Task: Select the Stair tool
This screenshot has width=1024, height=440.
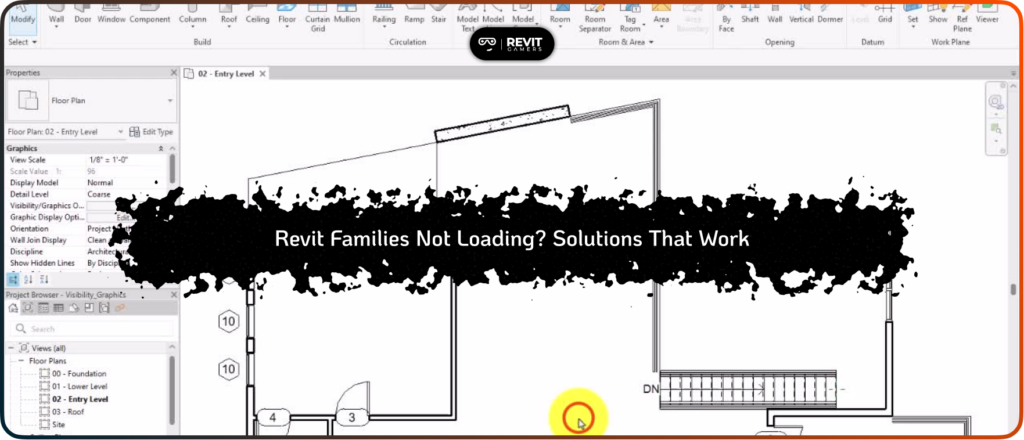Action: 439,14
